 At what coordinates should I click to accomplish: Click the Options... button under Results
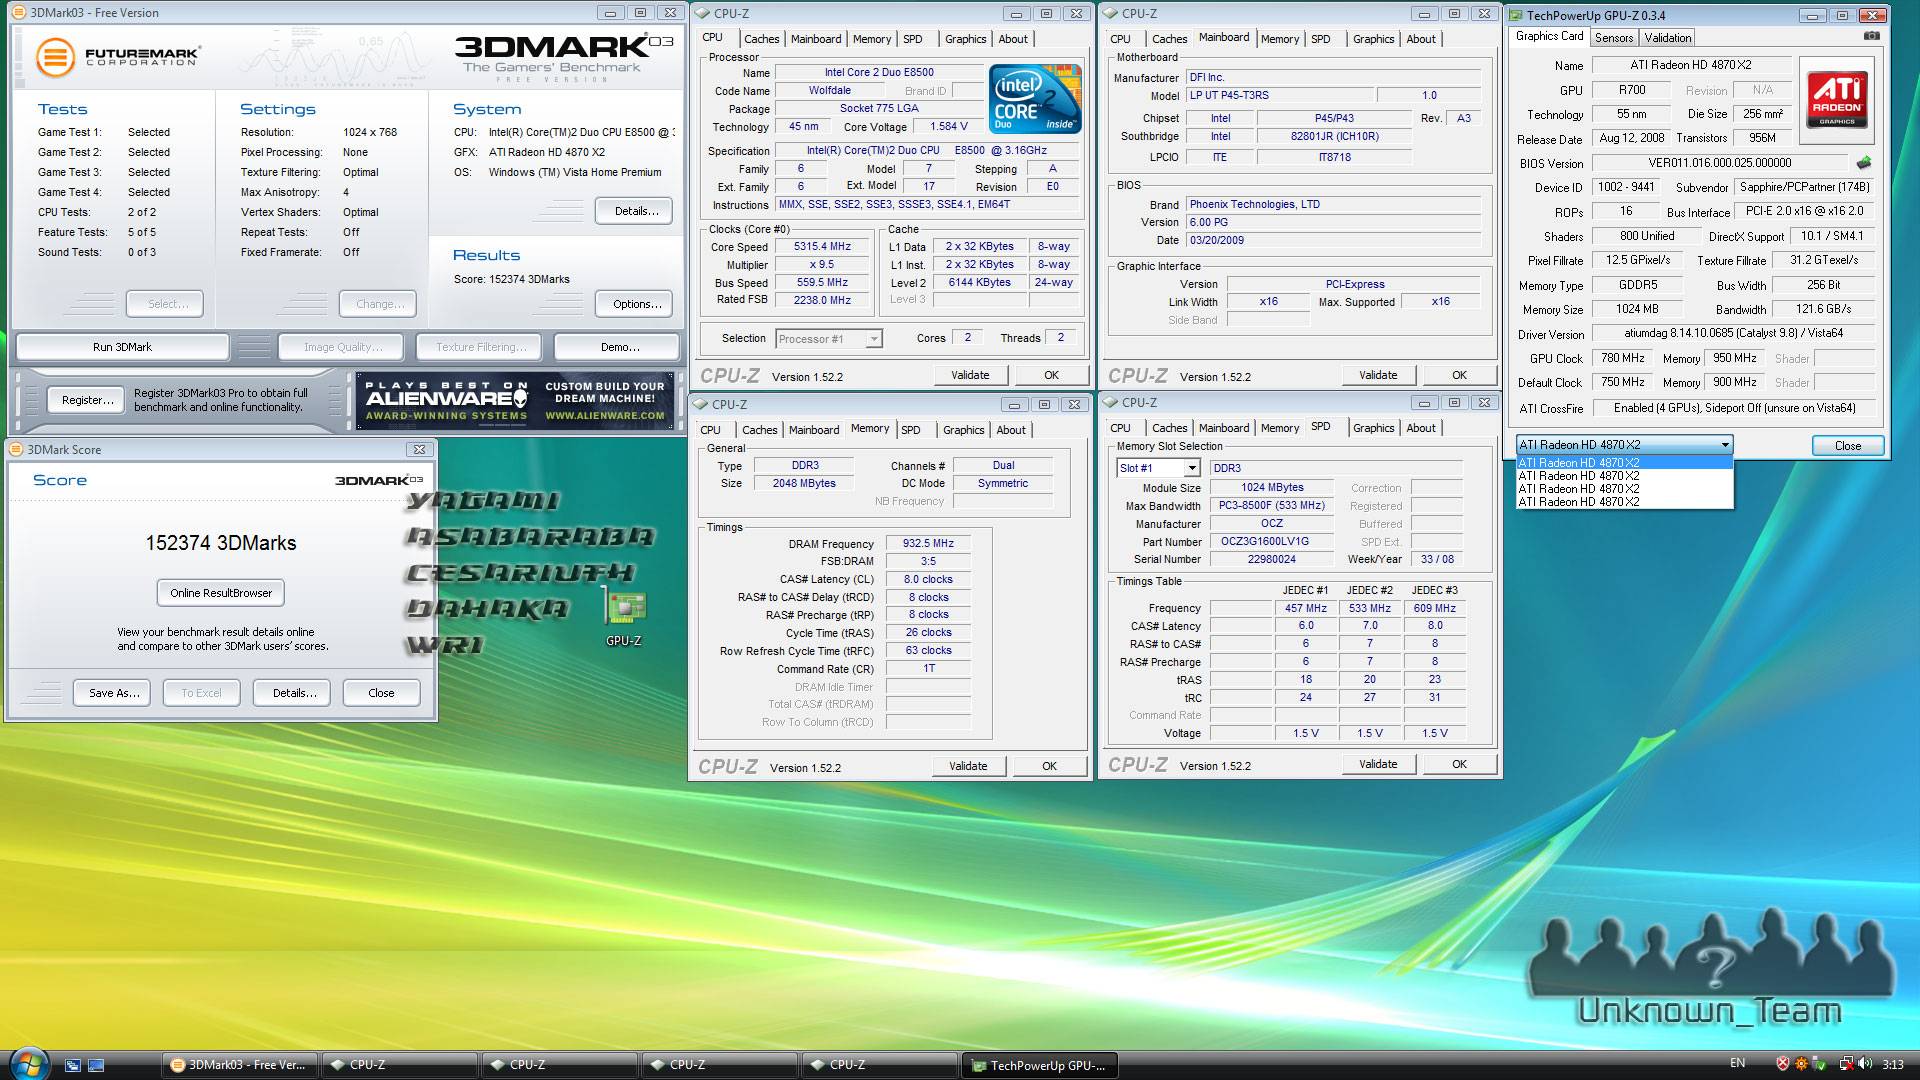[x=636, y=304]
